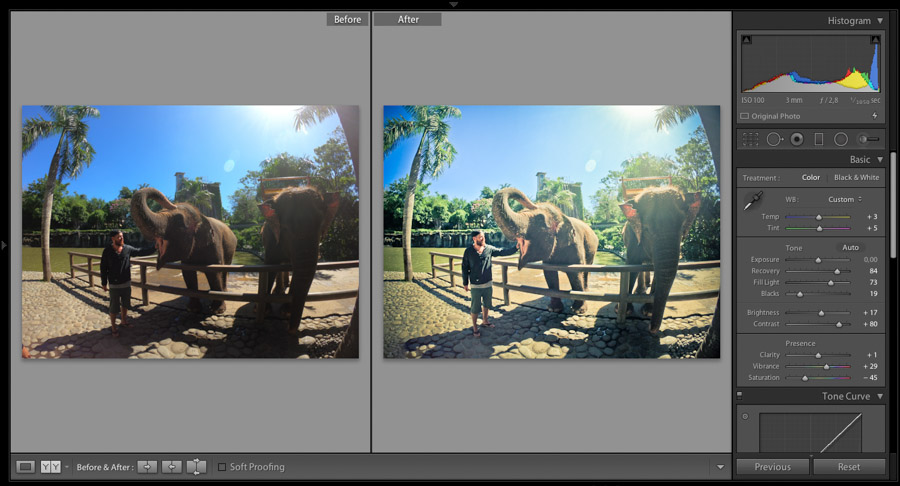Click the Saturation value -45 field
900x486 pixels.
pyautogui.click(x=870, y=378)
